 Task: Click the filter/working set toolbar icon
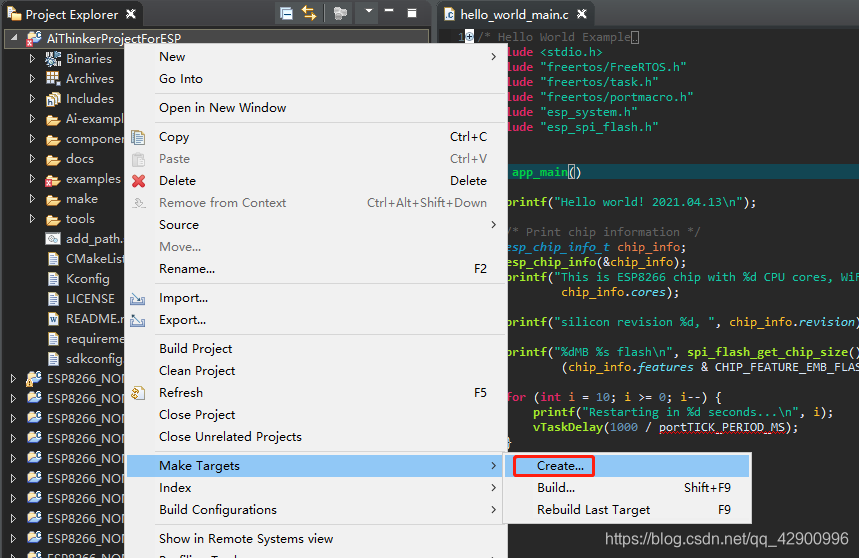pos(340,14)
